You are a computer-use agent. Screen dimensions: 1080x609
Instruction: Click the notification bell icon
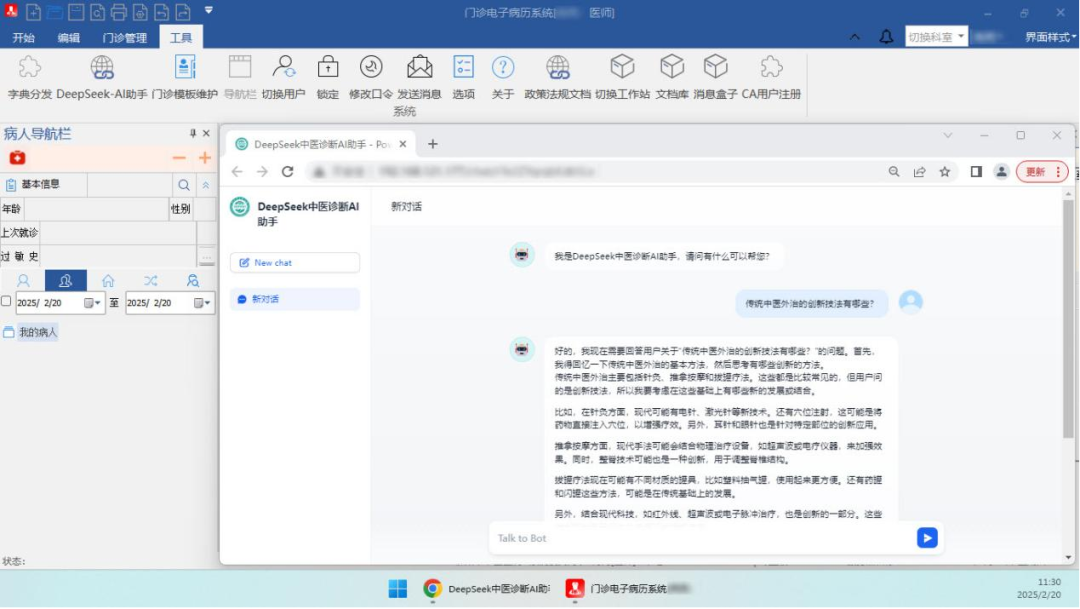click(886, 37)
